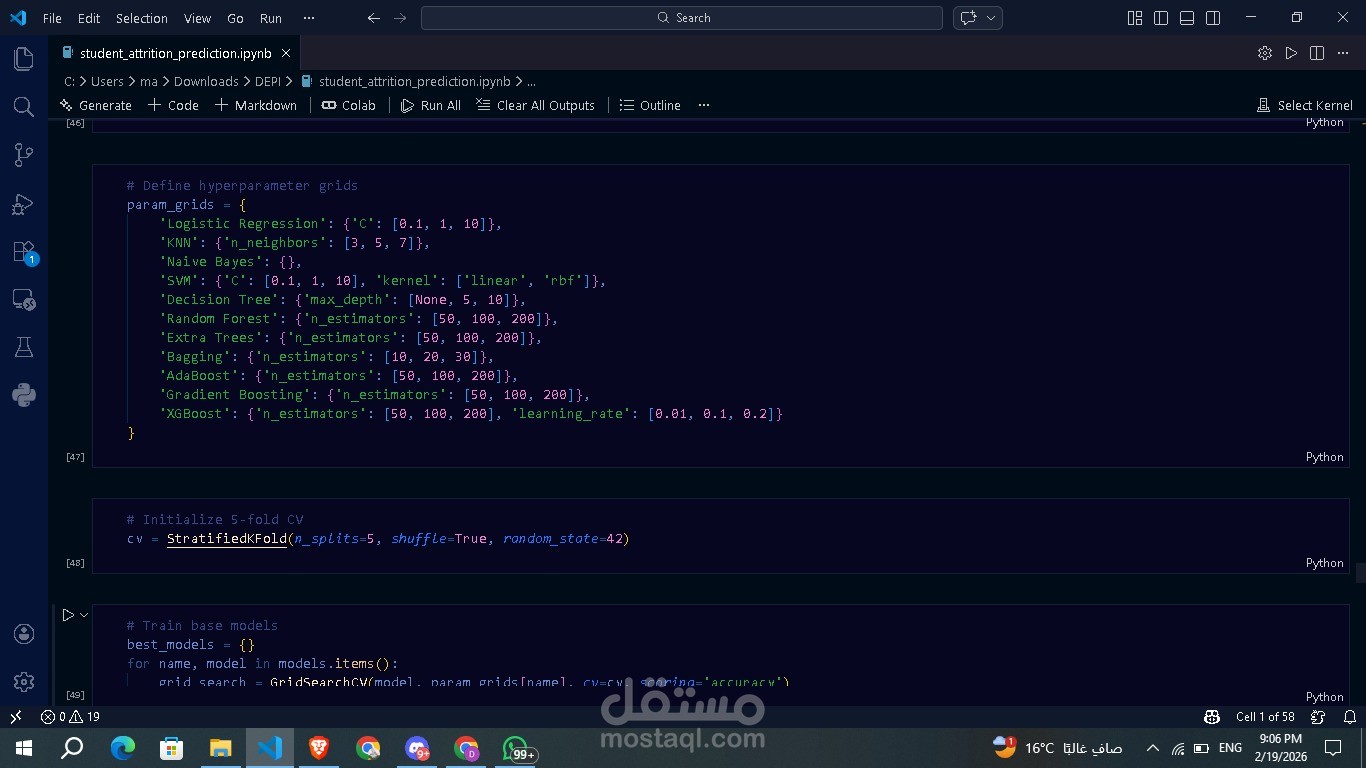
Task: Open Customize Layout icon
Action: tap(1135, 18)
